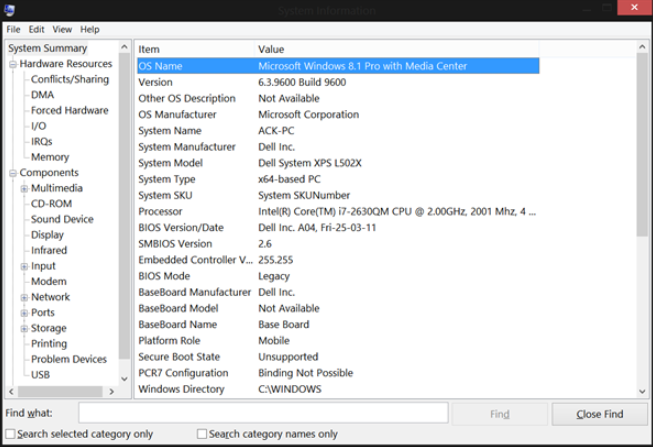Click the Value column header
653x447 pixels.
point(397,49)
